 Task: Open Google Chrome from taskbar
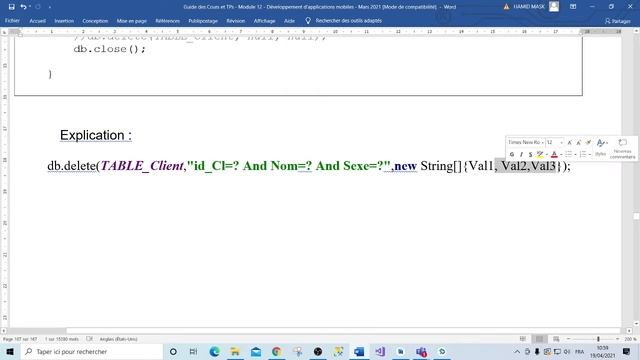click(277, 351)
